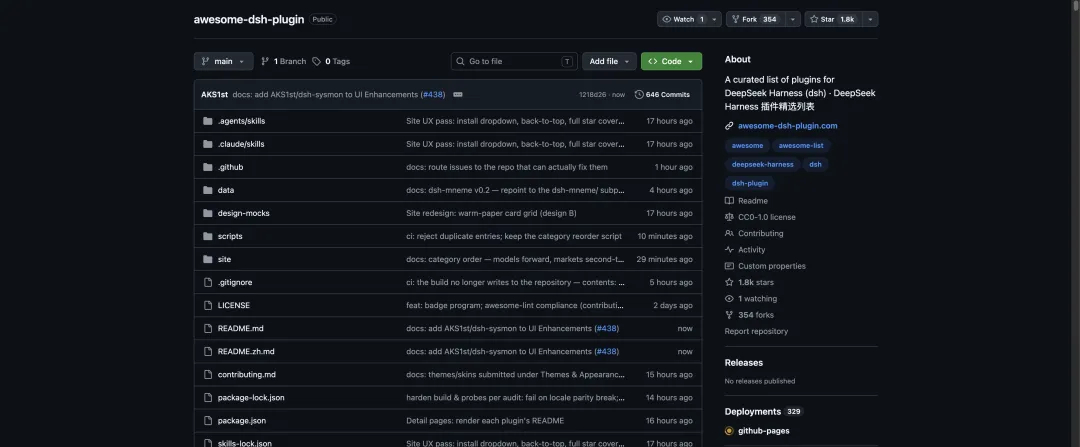The height and width of the screenshot is (447, 1080).
Task: Select the dsh topic tag
Action: point(816,165)
